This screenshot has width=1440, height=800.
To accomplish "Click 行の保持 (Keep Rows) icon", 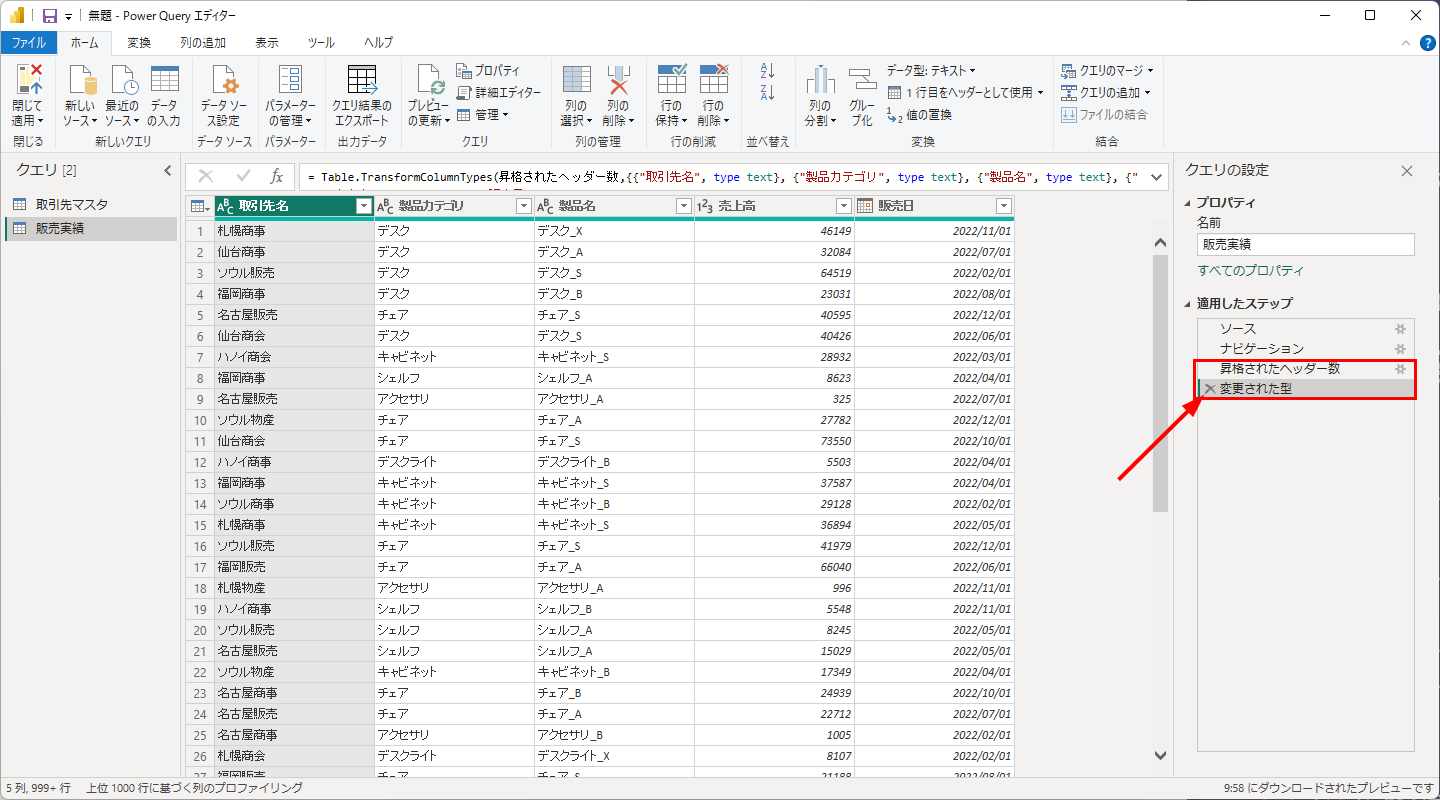I will (x=671, y=79).
